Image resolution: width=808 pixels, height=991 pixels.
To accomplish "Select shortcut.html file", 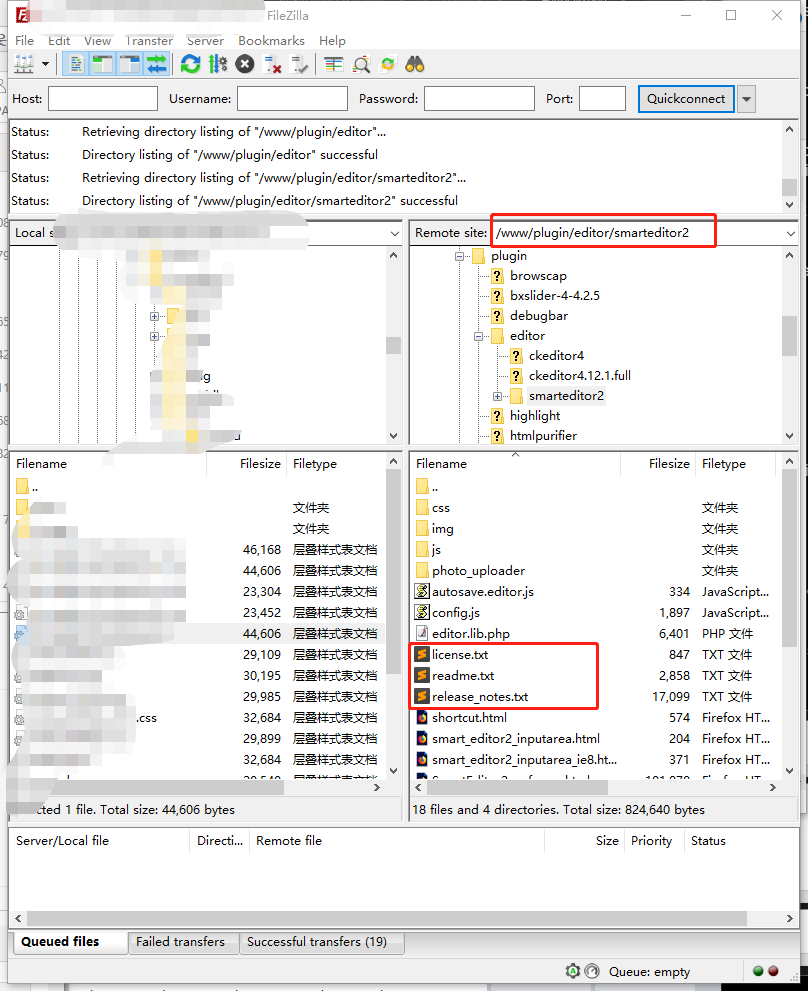I will pyautogui.click(x=469, y=717).
